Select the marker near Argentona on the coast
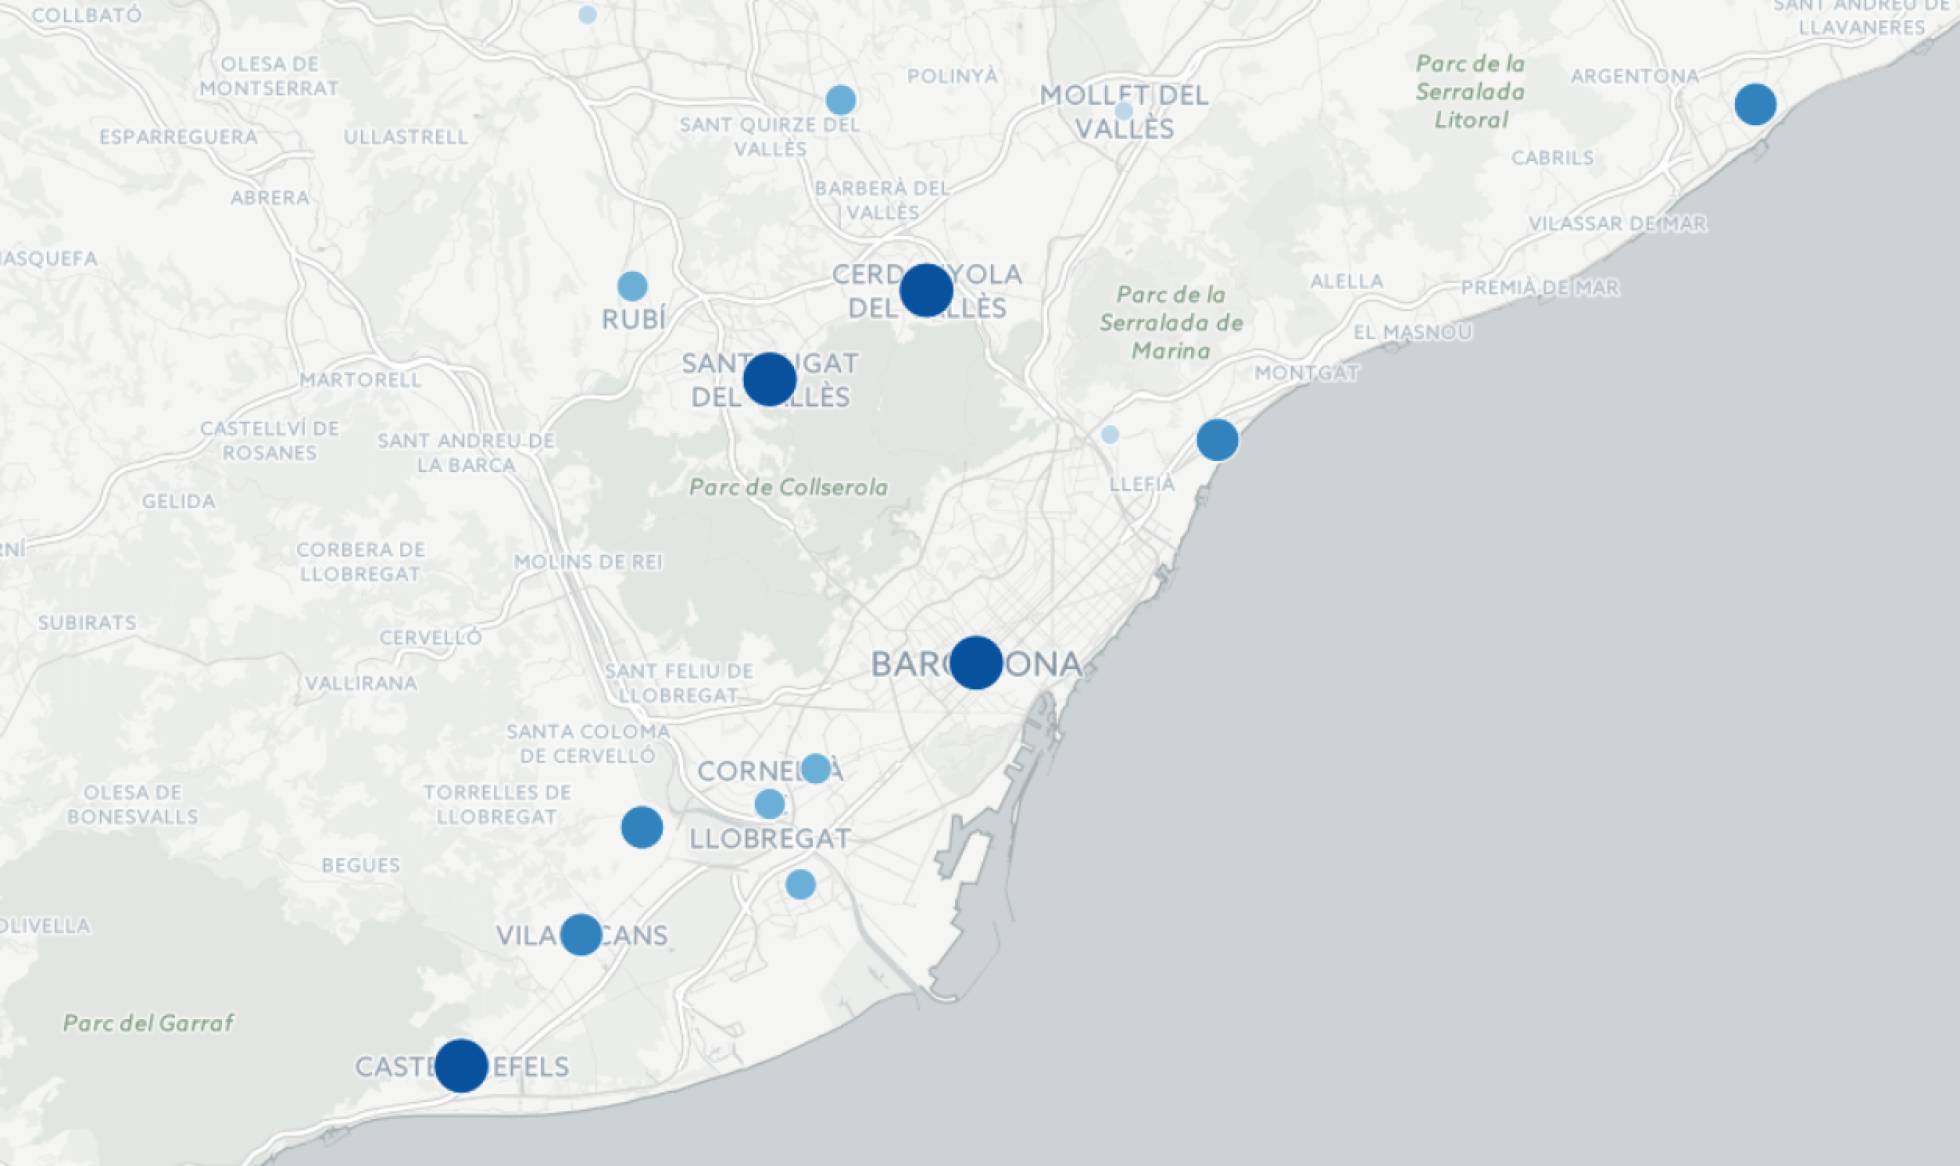 click(1754, 104)
